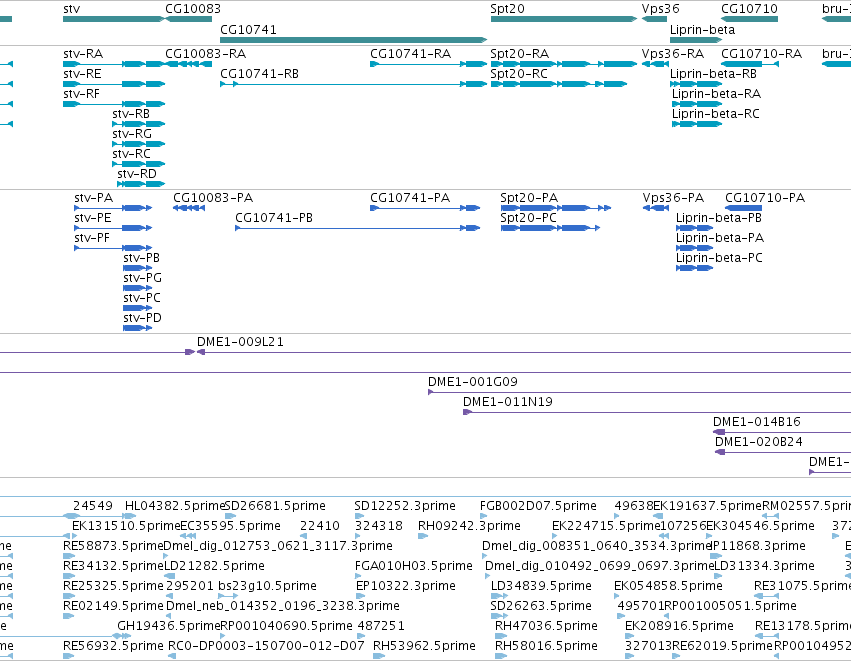The width and height of the screenshot is (851, 661).
Task: Select transcript stv-RE
Action: tap(114, 84)
